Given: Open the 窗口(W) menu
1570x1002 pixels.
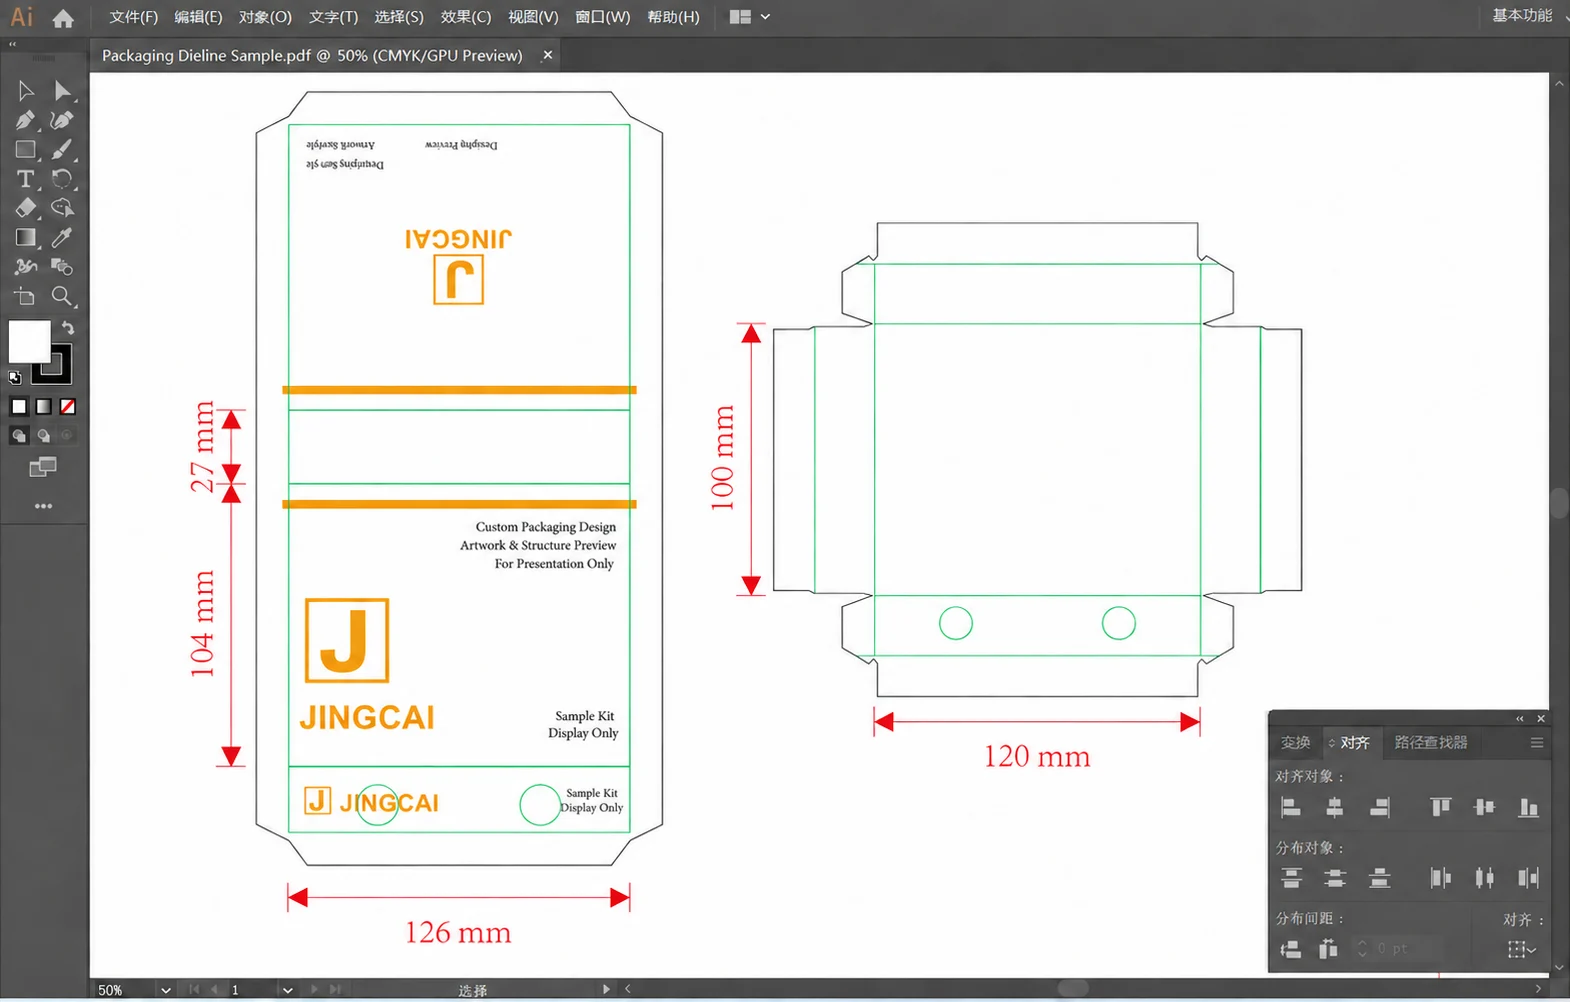Looking at the screenshot, I should coord(602,17).
